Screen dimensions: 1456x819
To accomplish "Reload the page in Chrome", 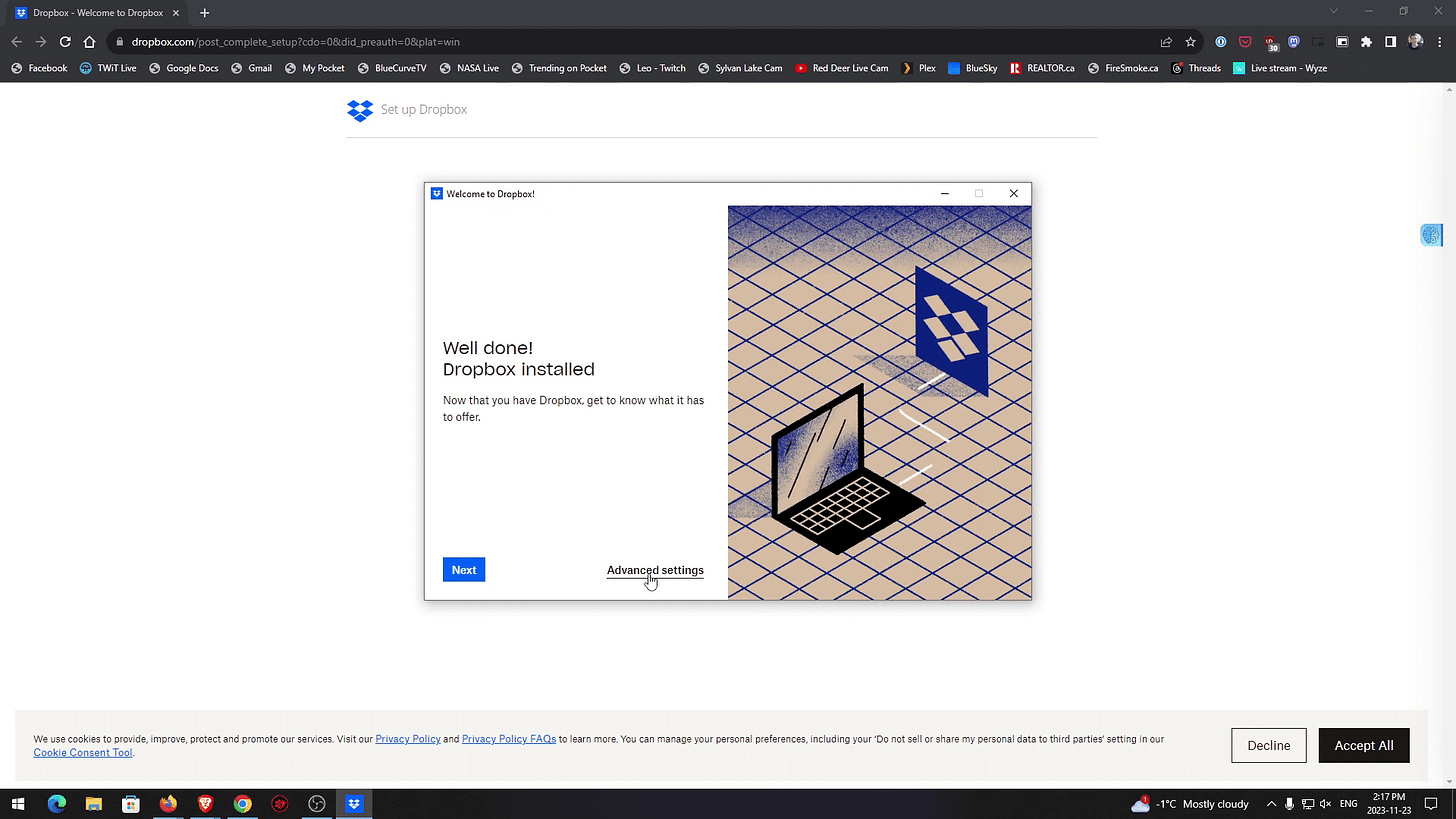I will [x=65, y=42].
